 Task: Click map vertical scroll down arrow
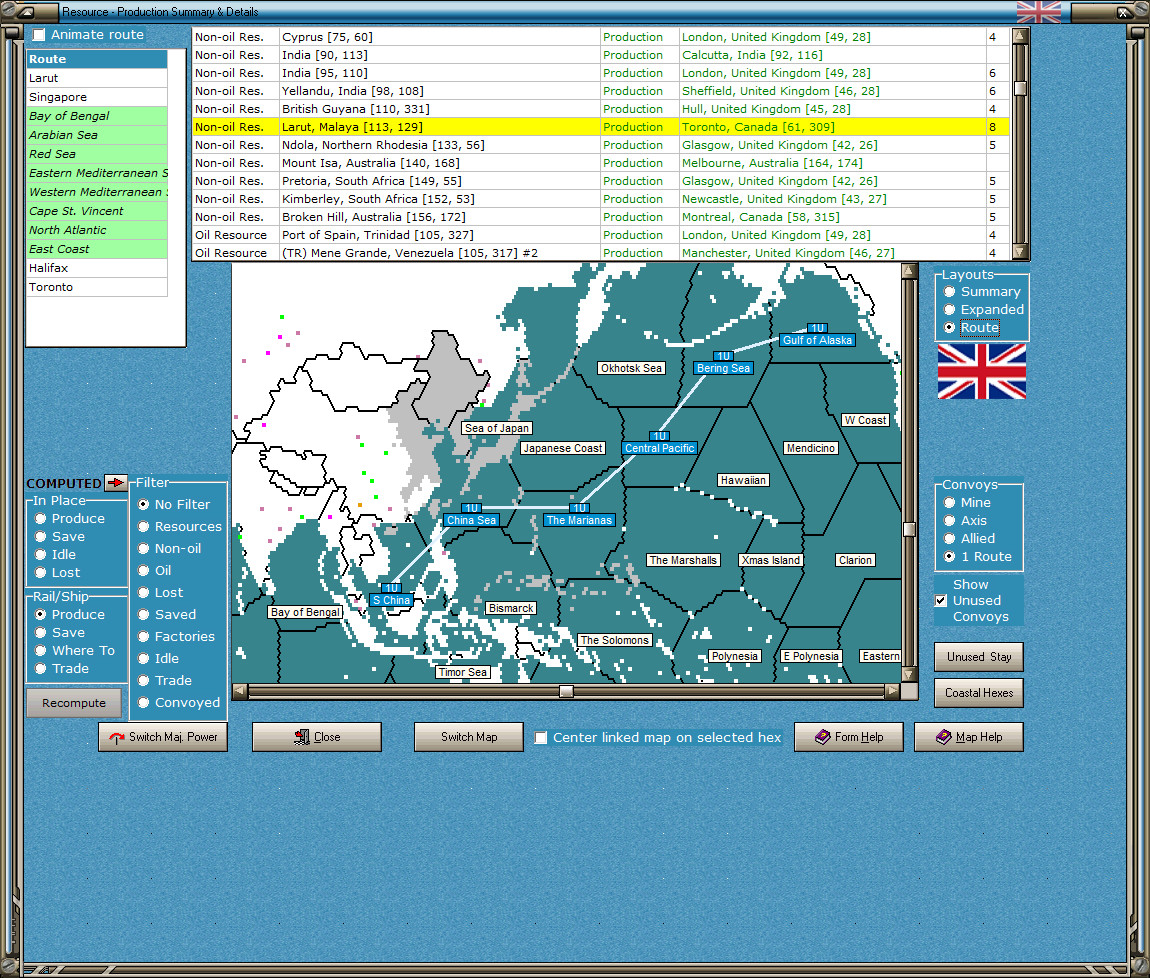tap(909, 674)
